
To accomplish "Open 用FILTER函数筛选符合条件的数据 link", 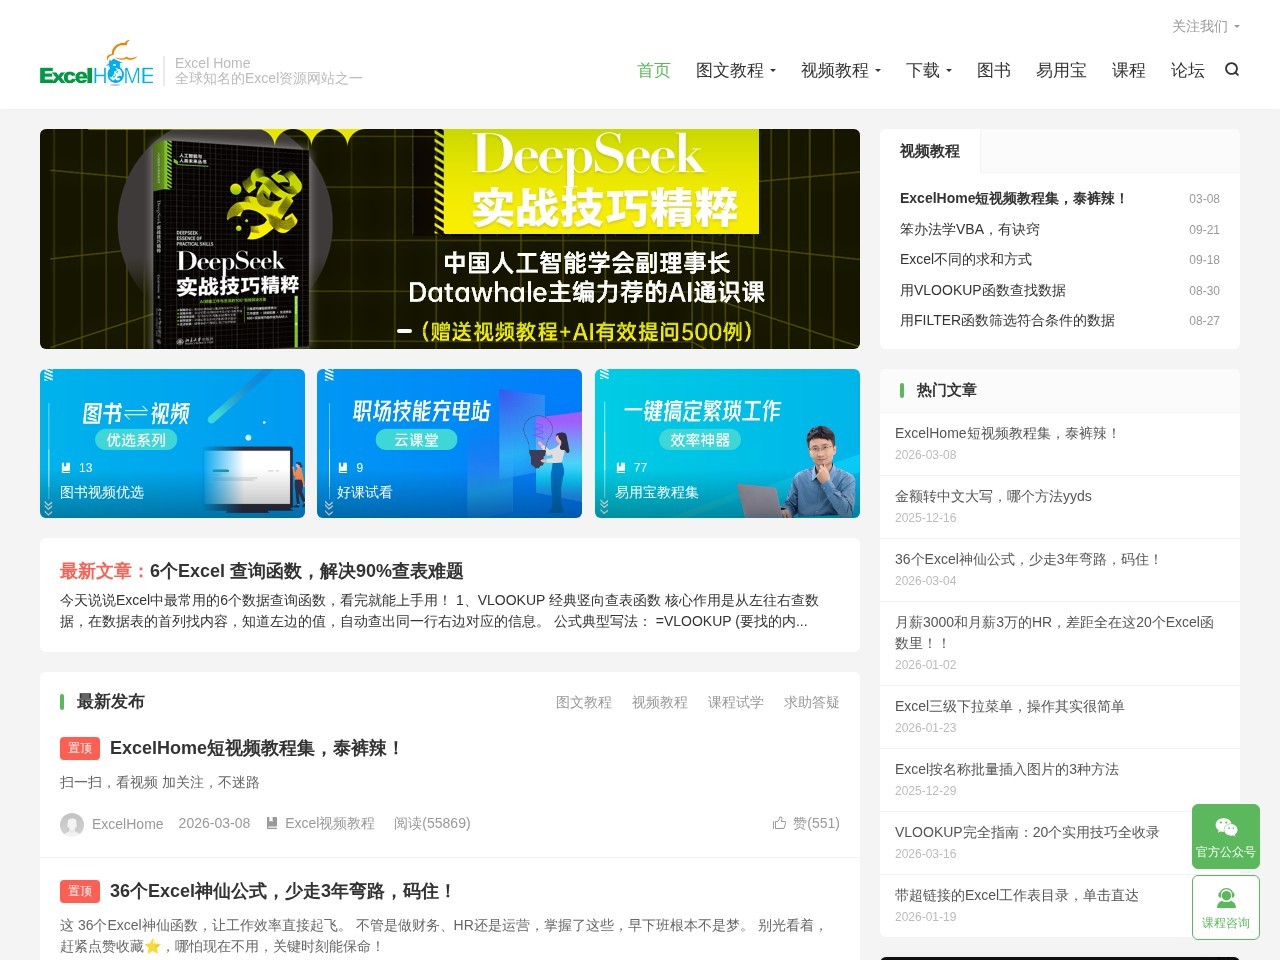I will pos(1007,320).
